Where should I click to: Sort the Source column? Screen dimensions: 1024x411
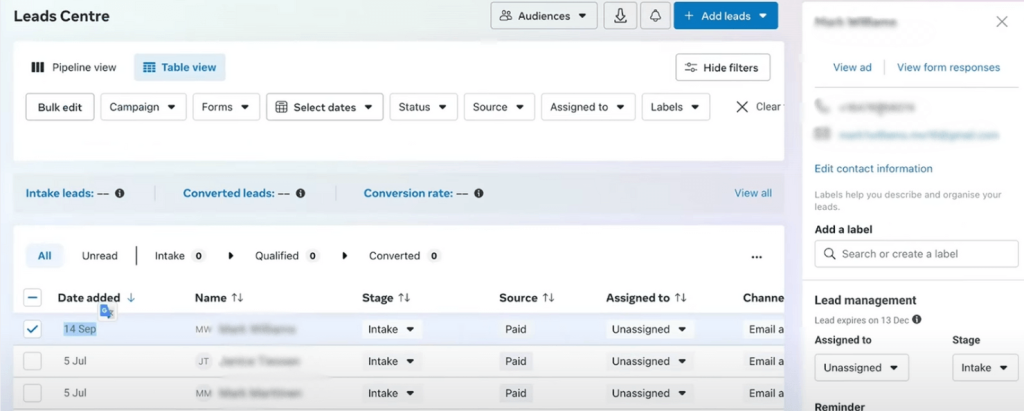pos(548,298)
